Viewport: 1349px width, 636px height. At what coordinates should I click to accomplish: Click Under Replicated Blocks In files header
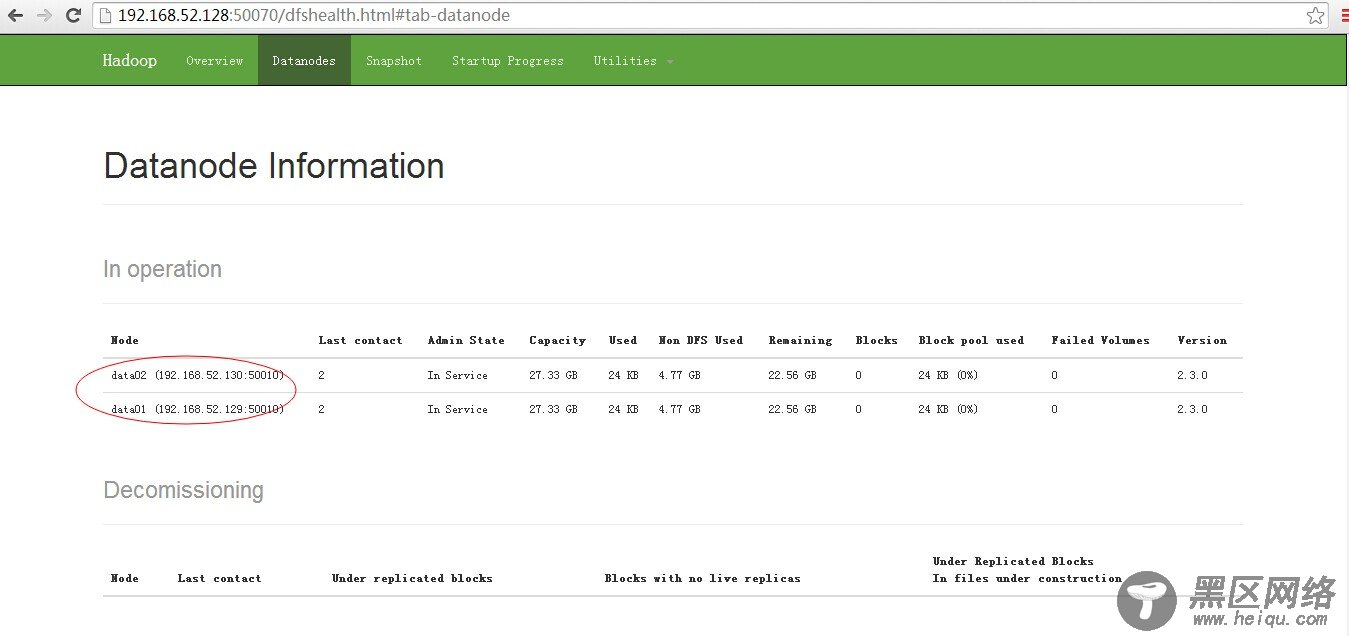click(x=1027, y=570)
